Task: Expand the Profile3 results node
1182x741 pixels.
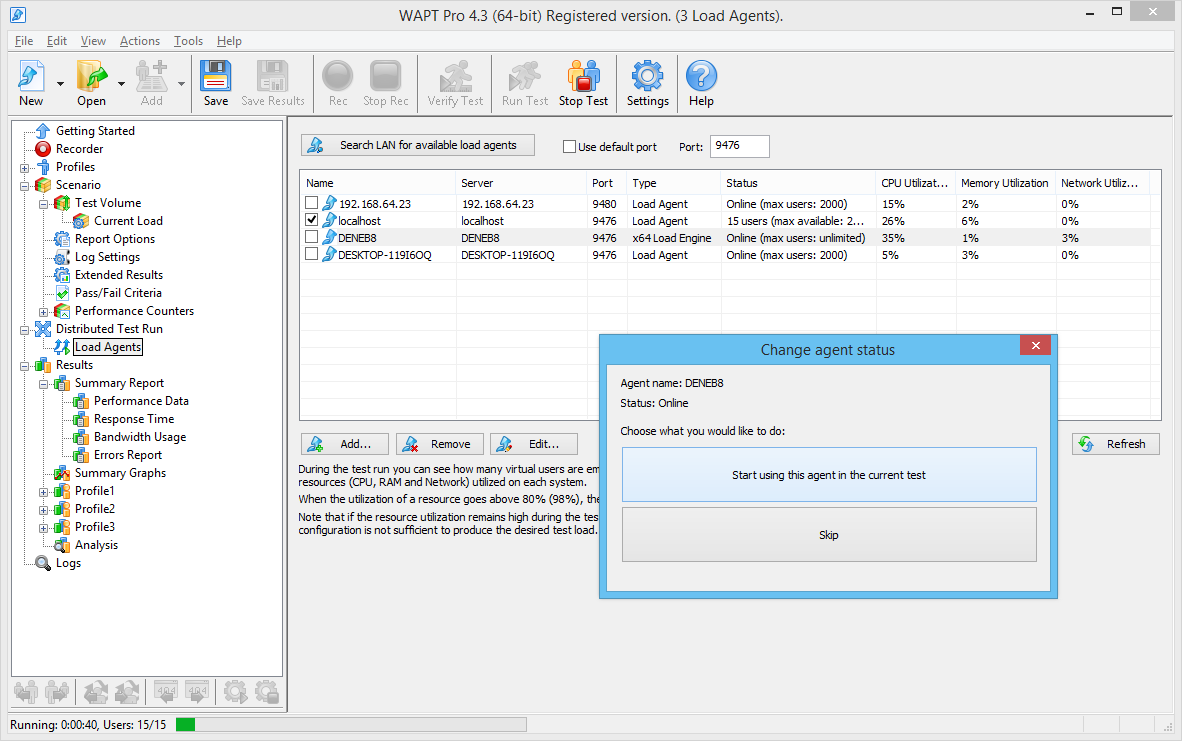Action: (x=44, y=528)
